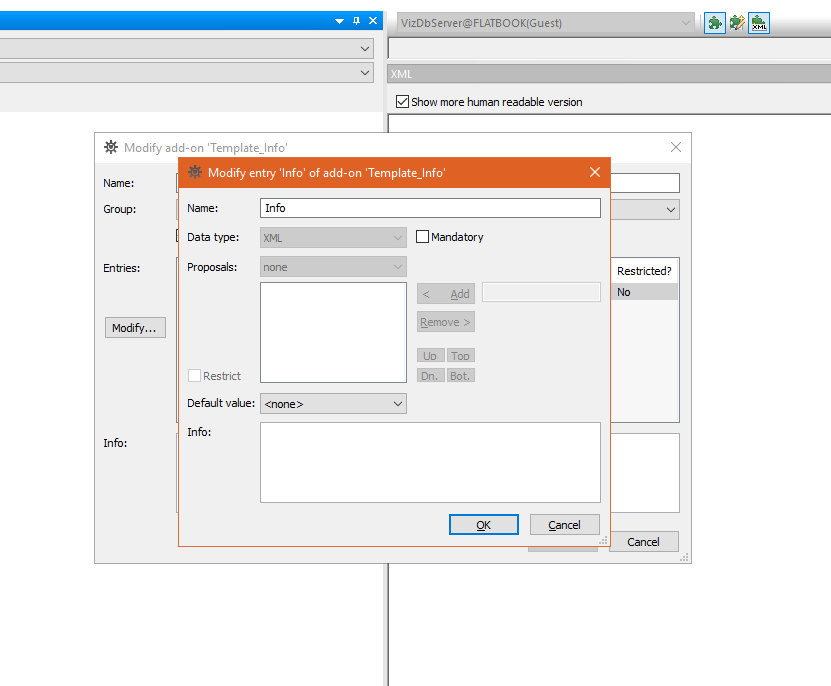The image size is (831, 686).
Task: Click the green puzzle add-on icon
Action: pos(715,22)
